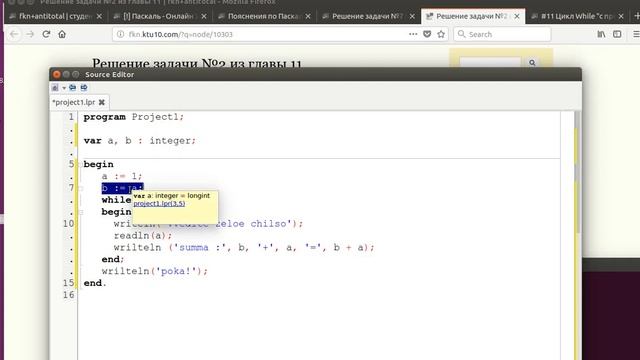Image resolution: width=640 pixels, height=360 pixels.
Task: Collapse the fold marker beside the inner begin
Action: (x=80, y=212)
